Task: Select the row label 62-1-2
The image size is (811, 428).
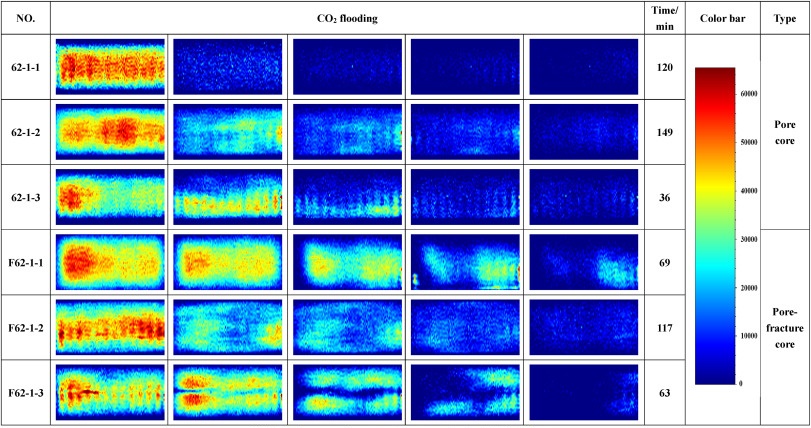Action: tap(24, 131)
